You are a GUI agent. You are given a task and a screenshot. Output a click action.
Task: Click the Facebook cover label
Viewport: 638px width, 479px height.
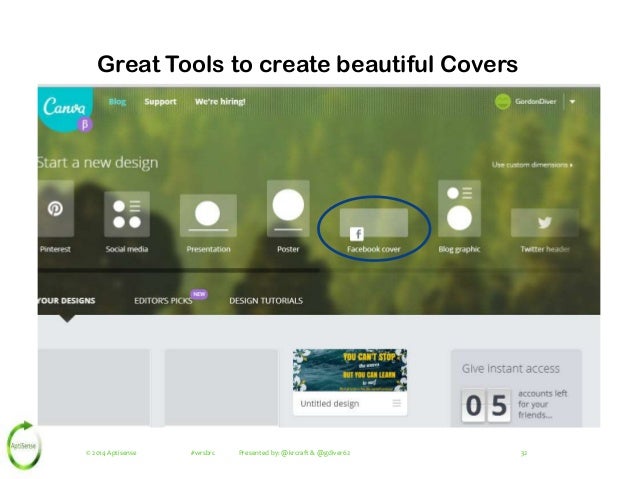[374, 249]
